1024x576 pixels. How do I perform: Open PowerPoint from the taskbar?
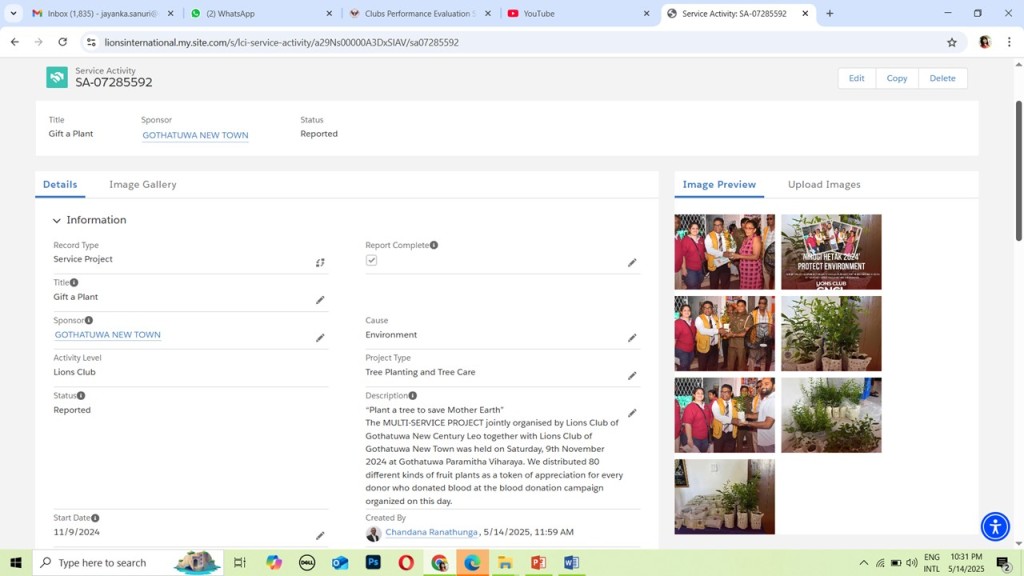538,562
